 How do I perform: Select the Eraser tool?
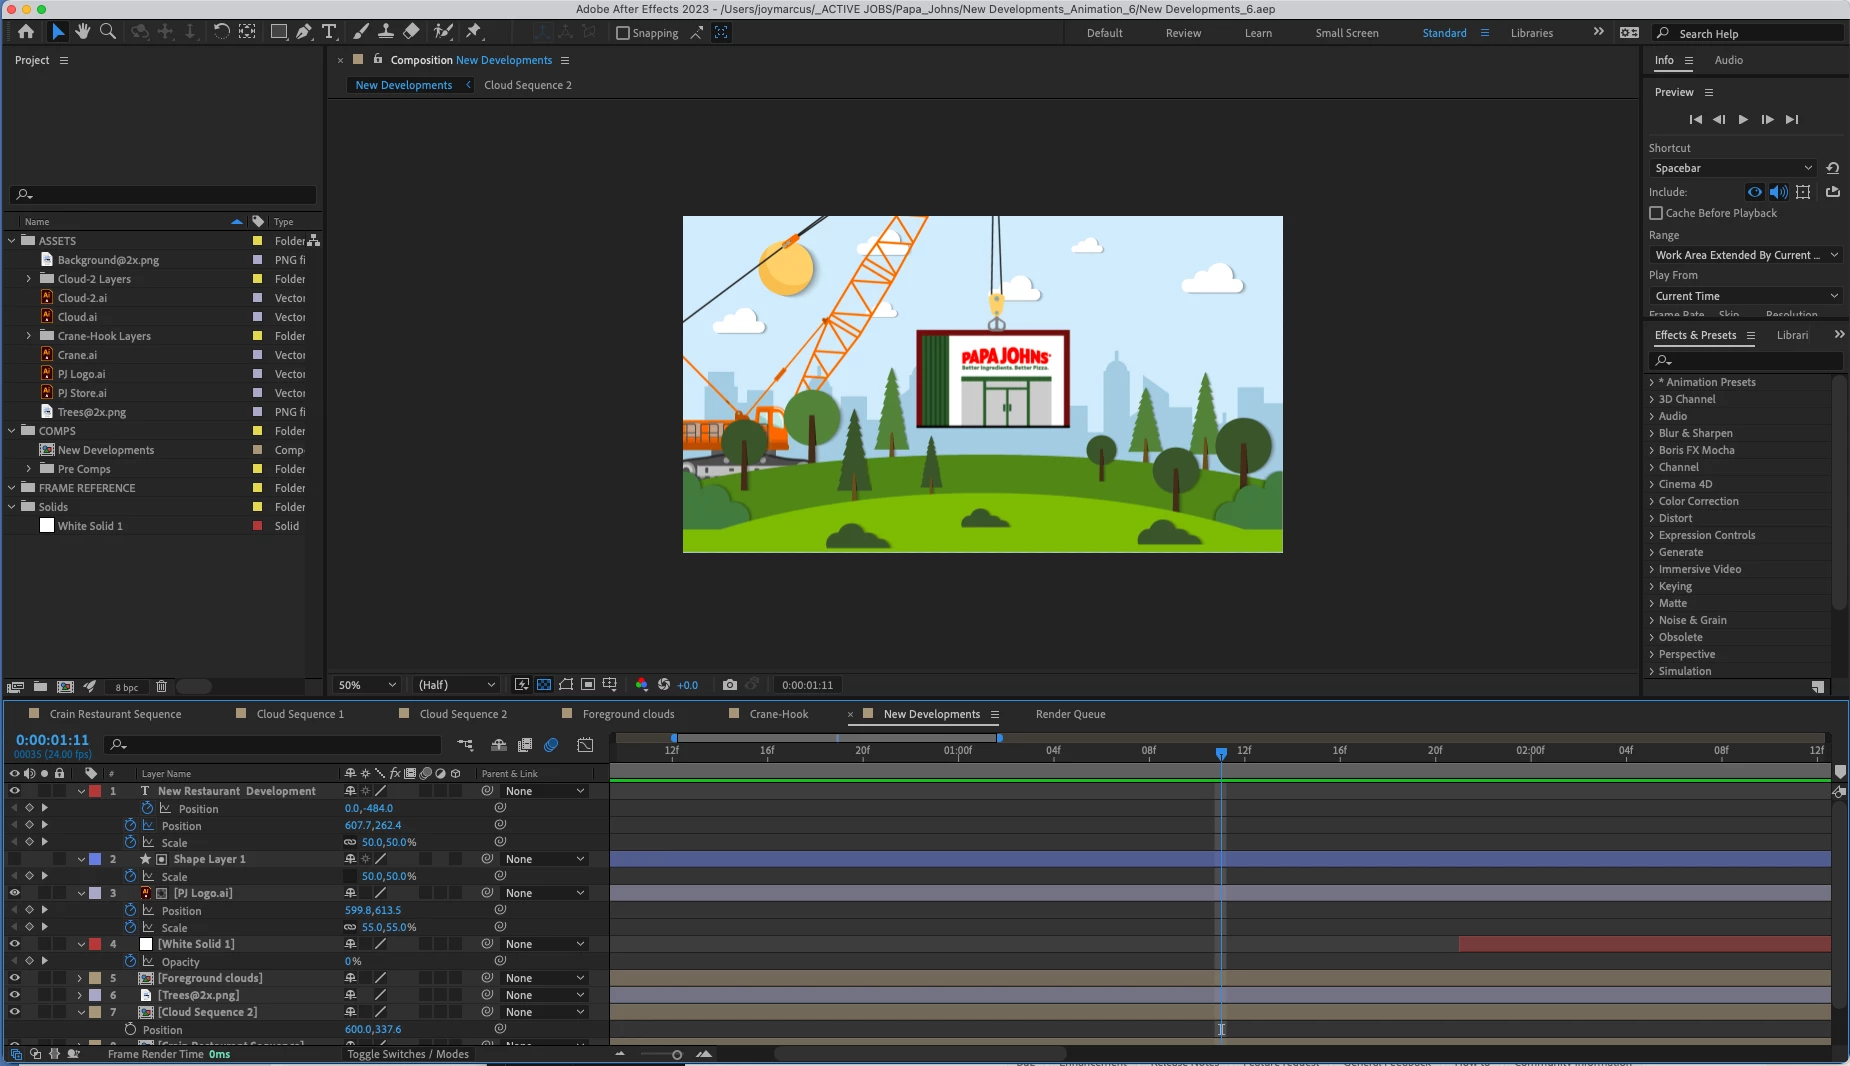tap(410, 32)
